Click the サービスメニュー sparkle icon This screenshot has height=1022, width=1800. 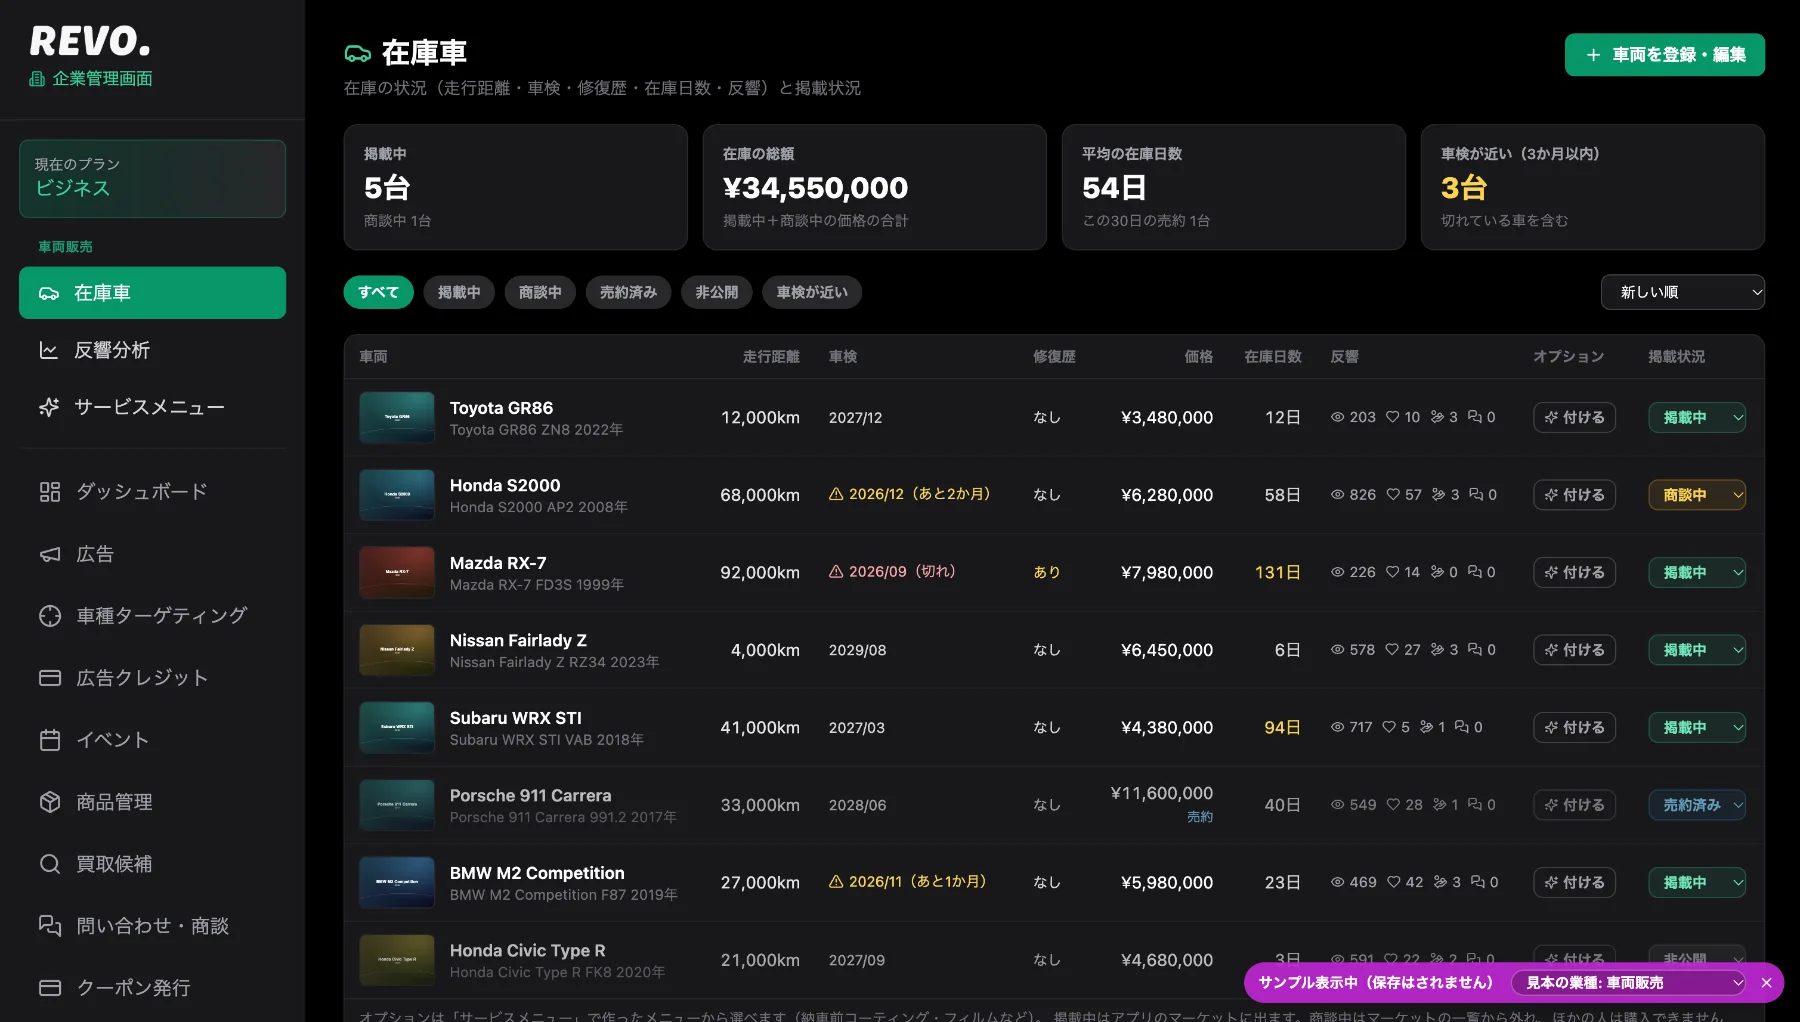coord(48,407)
